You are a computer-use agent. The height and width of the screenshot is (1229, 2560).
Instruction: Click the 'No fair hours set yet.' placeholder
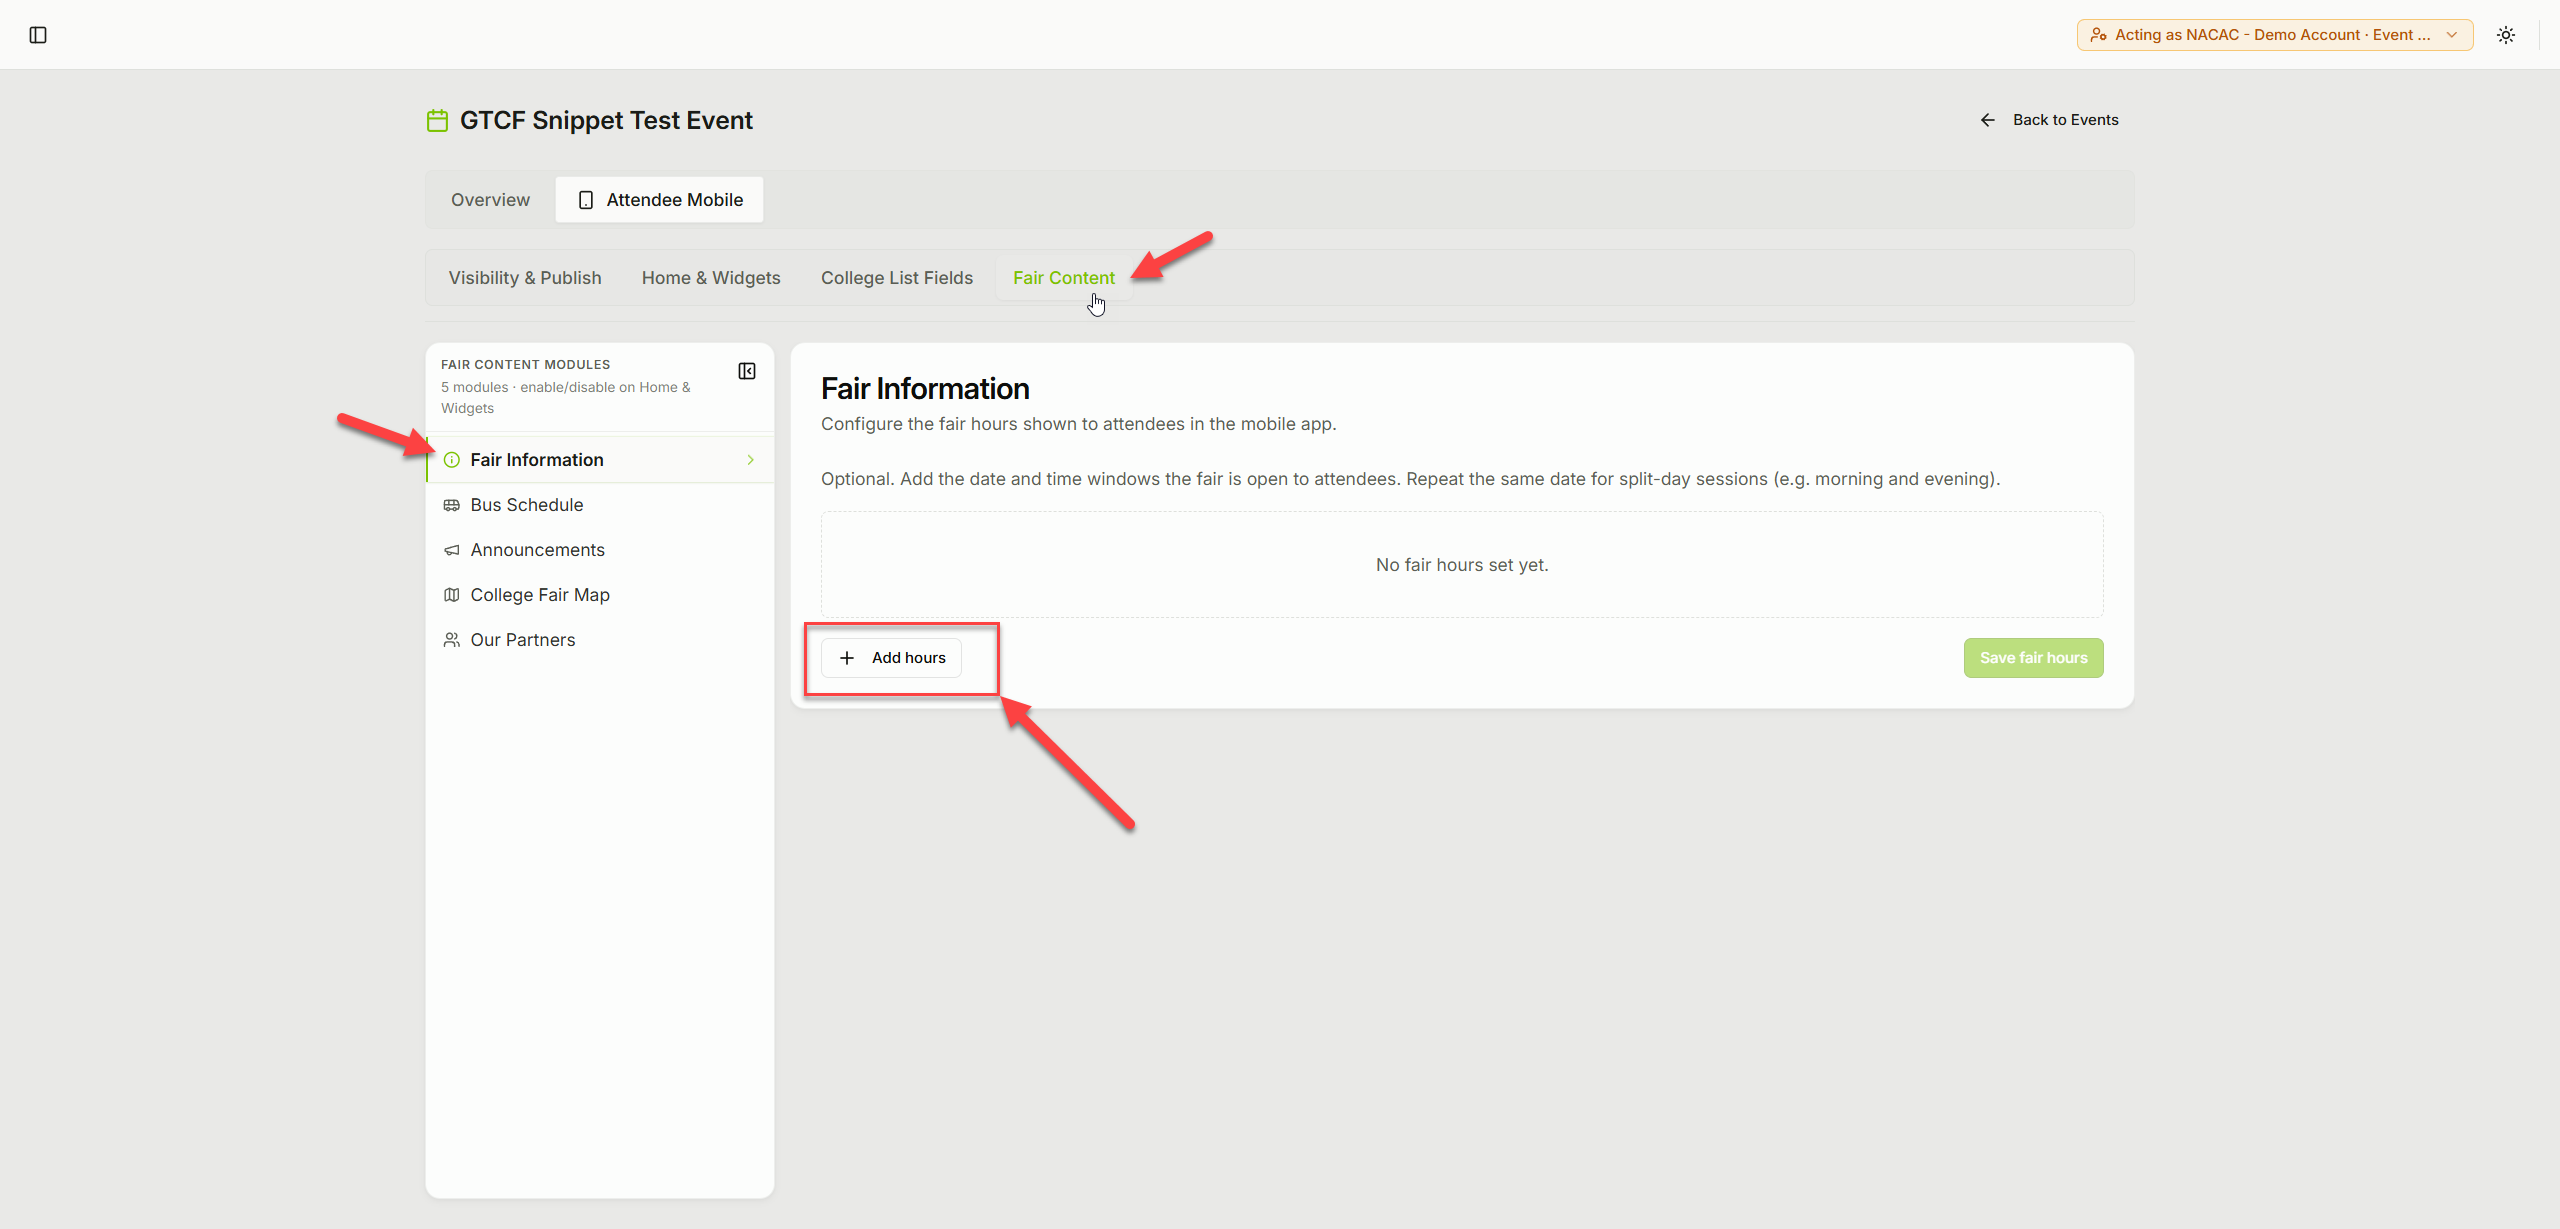click(x=1462, y=565)
